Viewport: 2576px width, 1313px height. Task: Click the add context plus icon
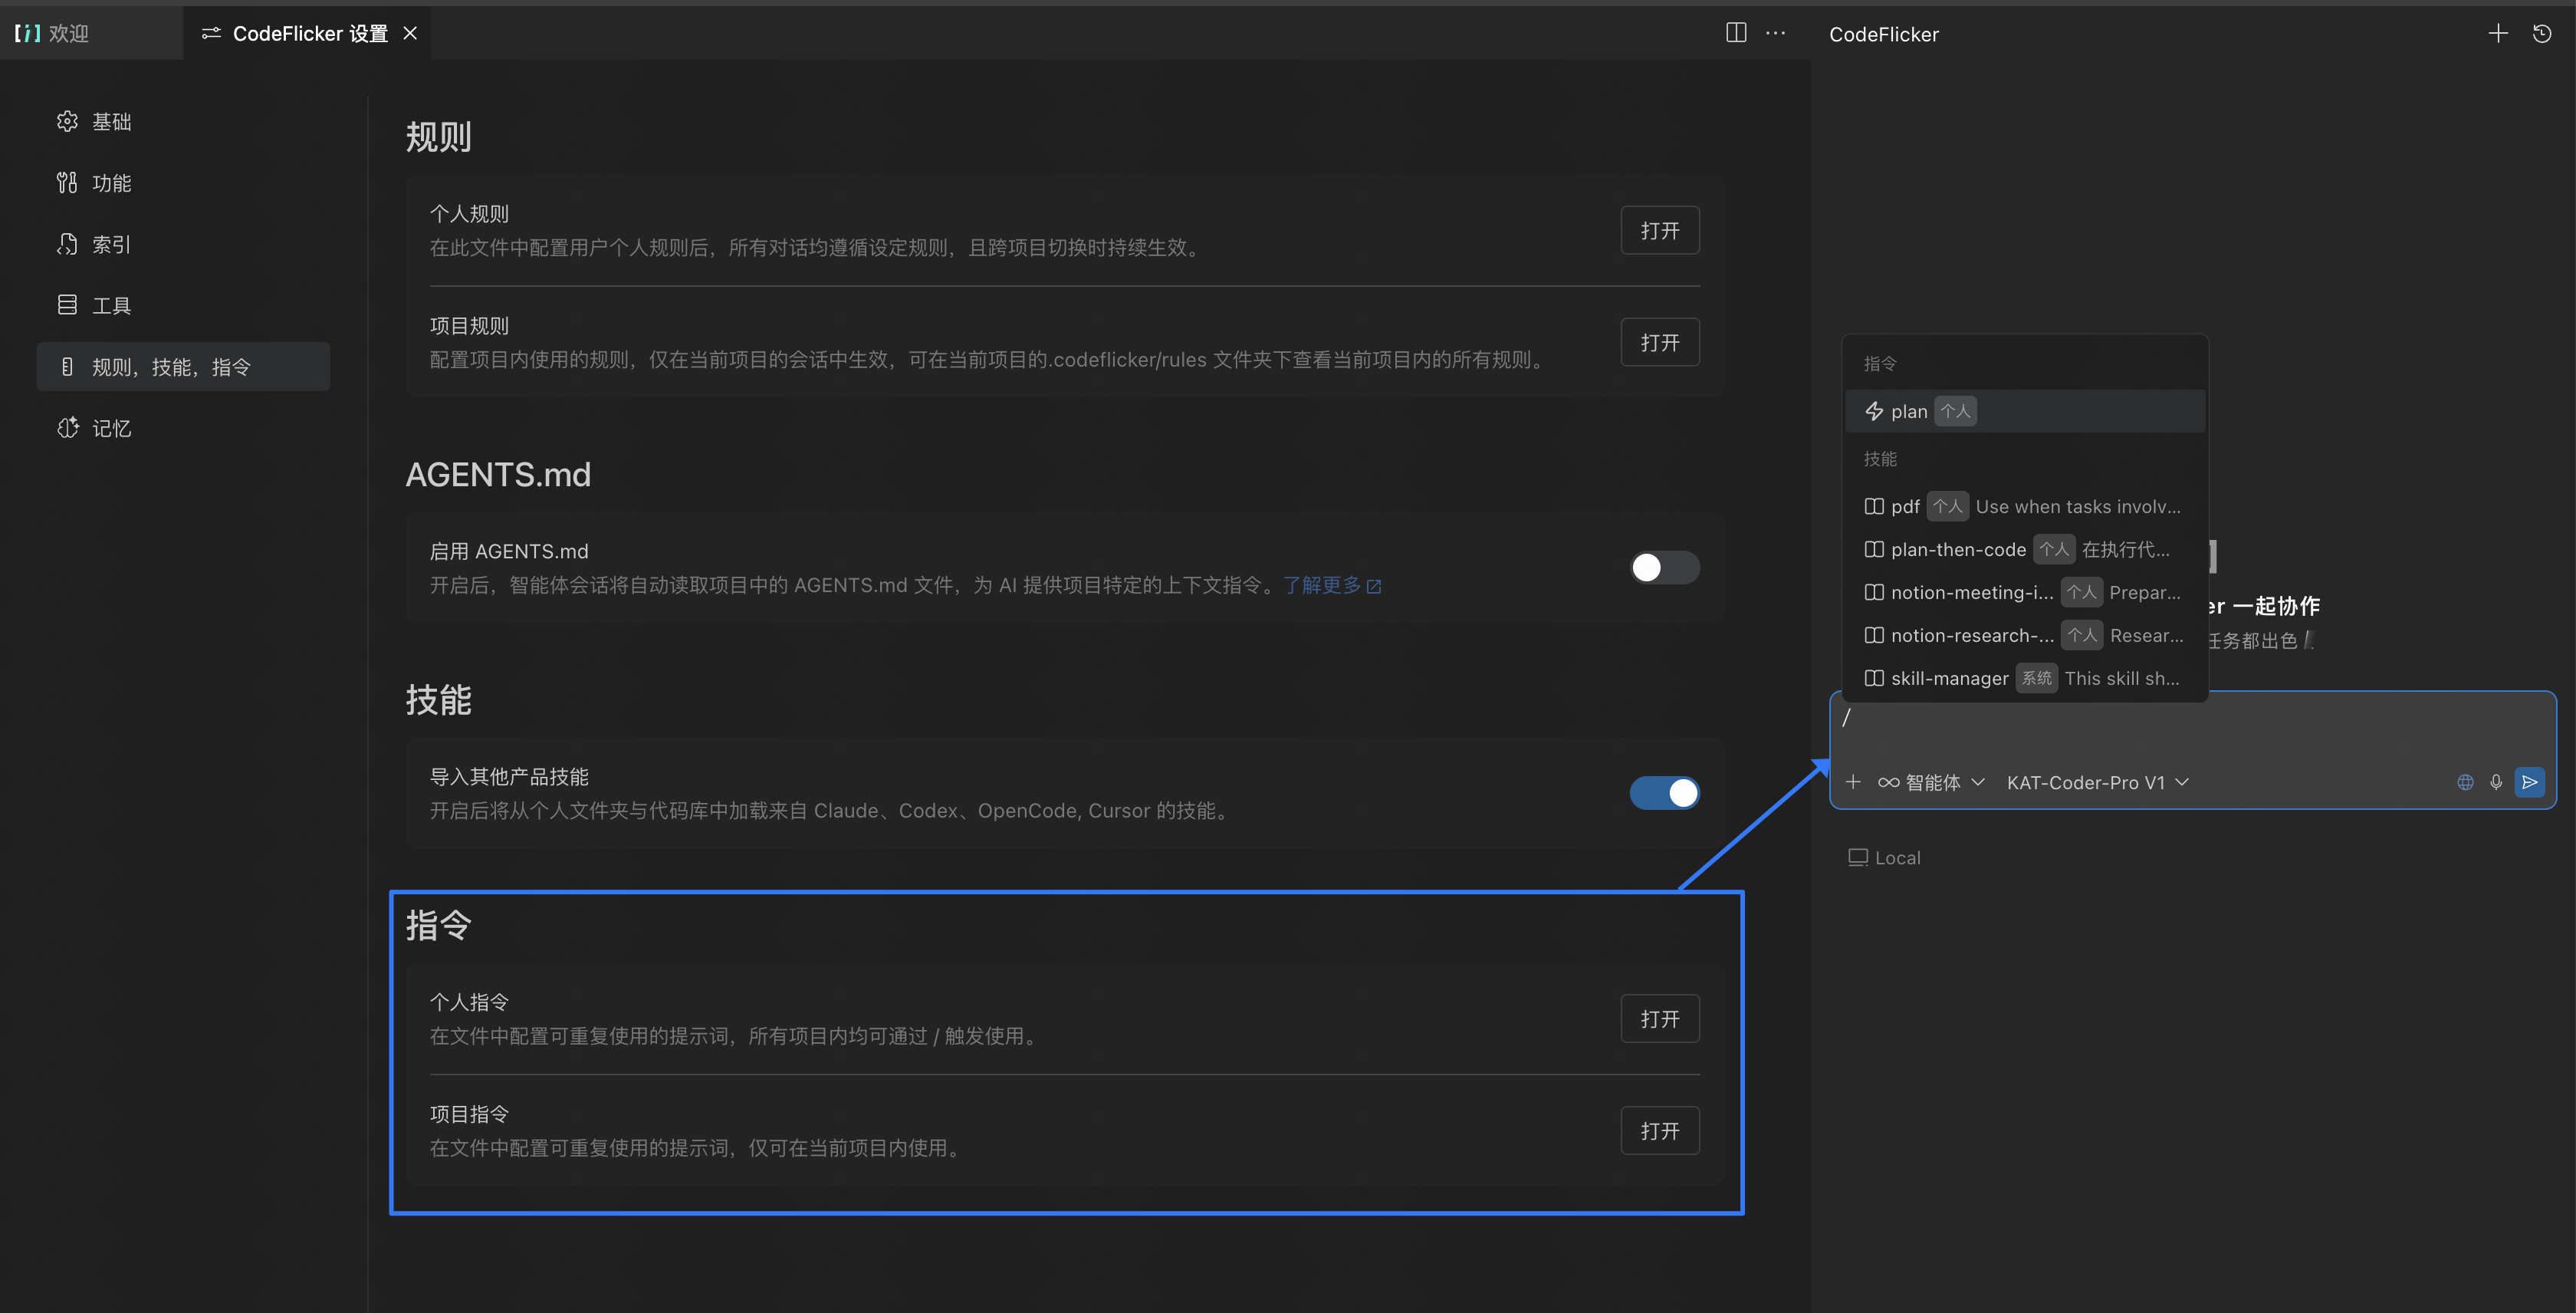1853,782
